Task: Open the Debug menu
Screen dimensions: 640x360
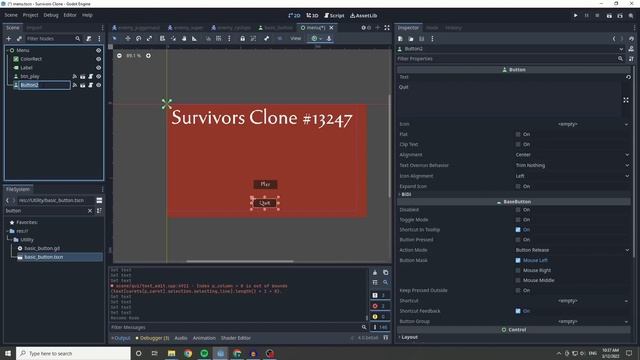Action: tap(51, 15)
